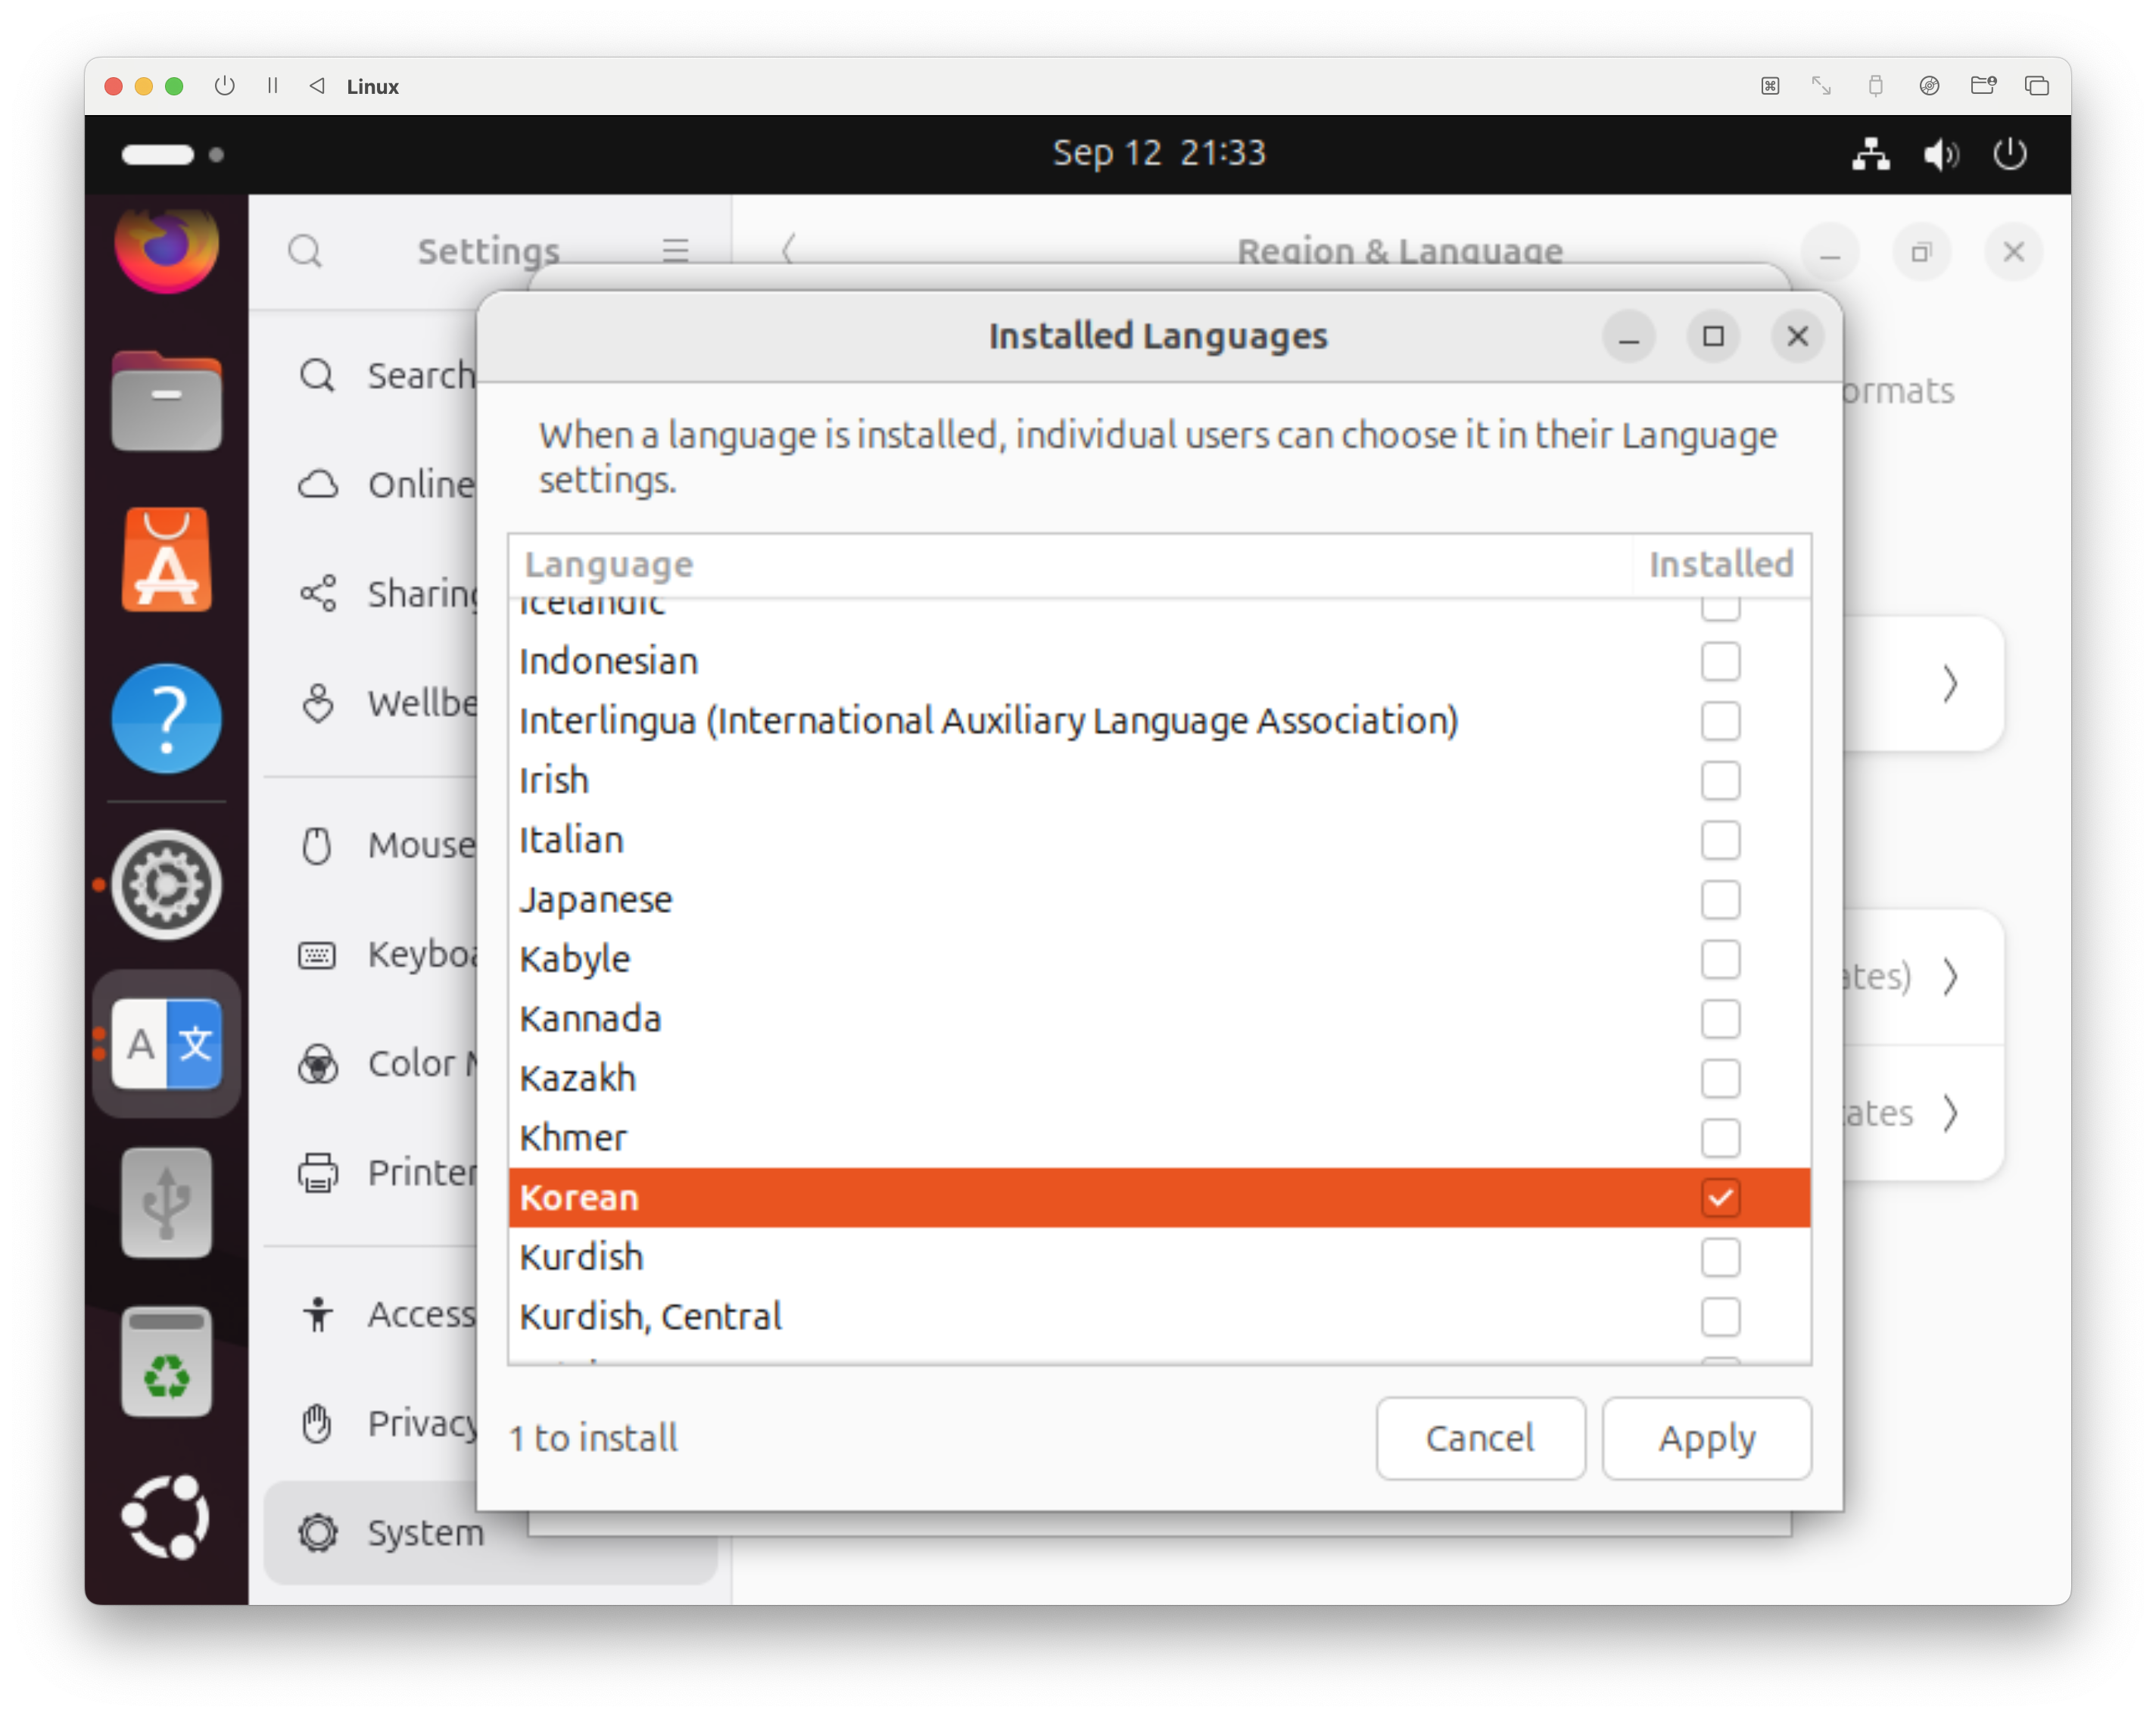Open the Files app in dock
2156x1717 pixels.
166,401
